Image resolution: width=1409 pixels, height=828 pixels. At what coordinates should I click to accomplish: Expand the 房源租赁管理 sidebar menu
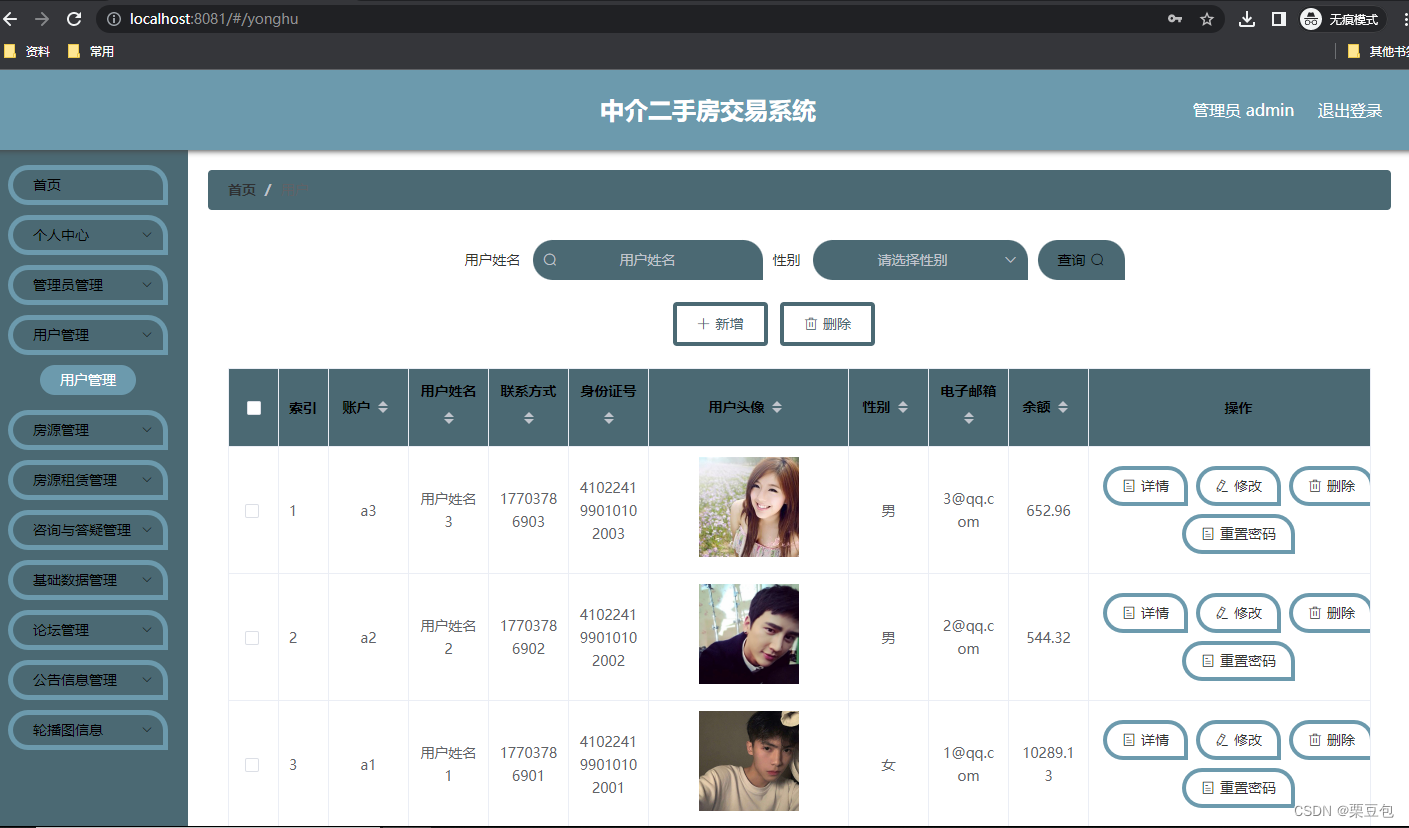[88, 480]
